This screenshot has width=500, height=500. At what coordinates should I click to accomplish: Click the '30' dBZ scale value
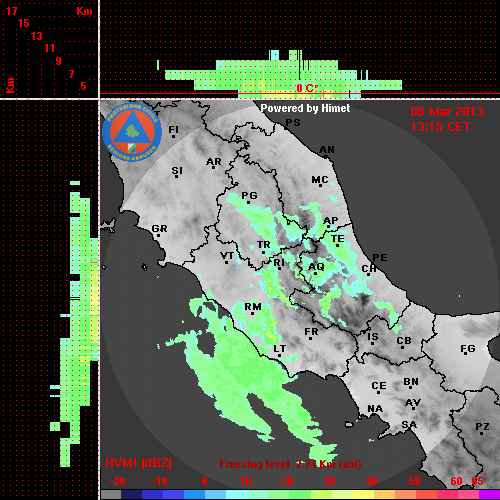pyautogui.click(x=330, y=481)
